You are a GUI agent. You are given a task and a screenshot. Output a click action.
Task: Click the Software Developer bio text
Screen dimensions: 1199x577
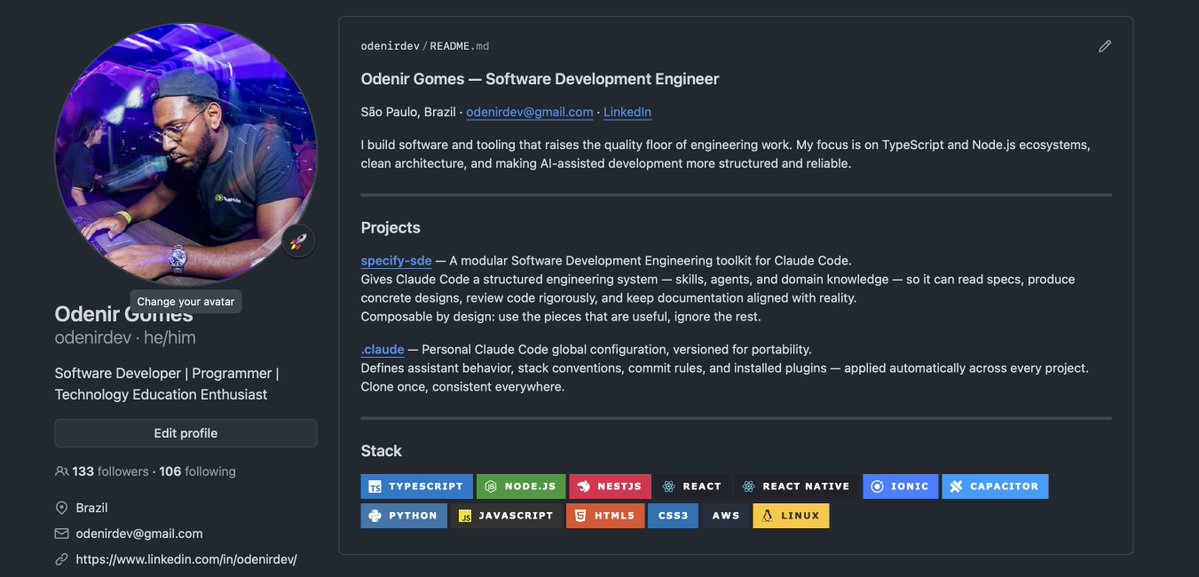point(167,384)
